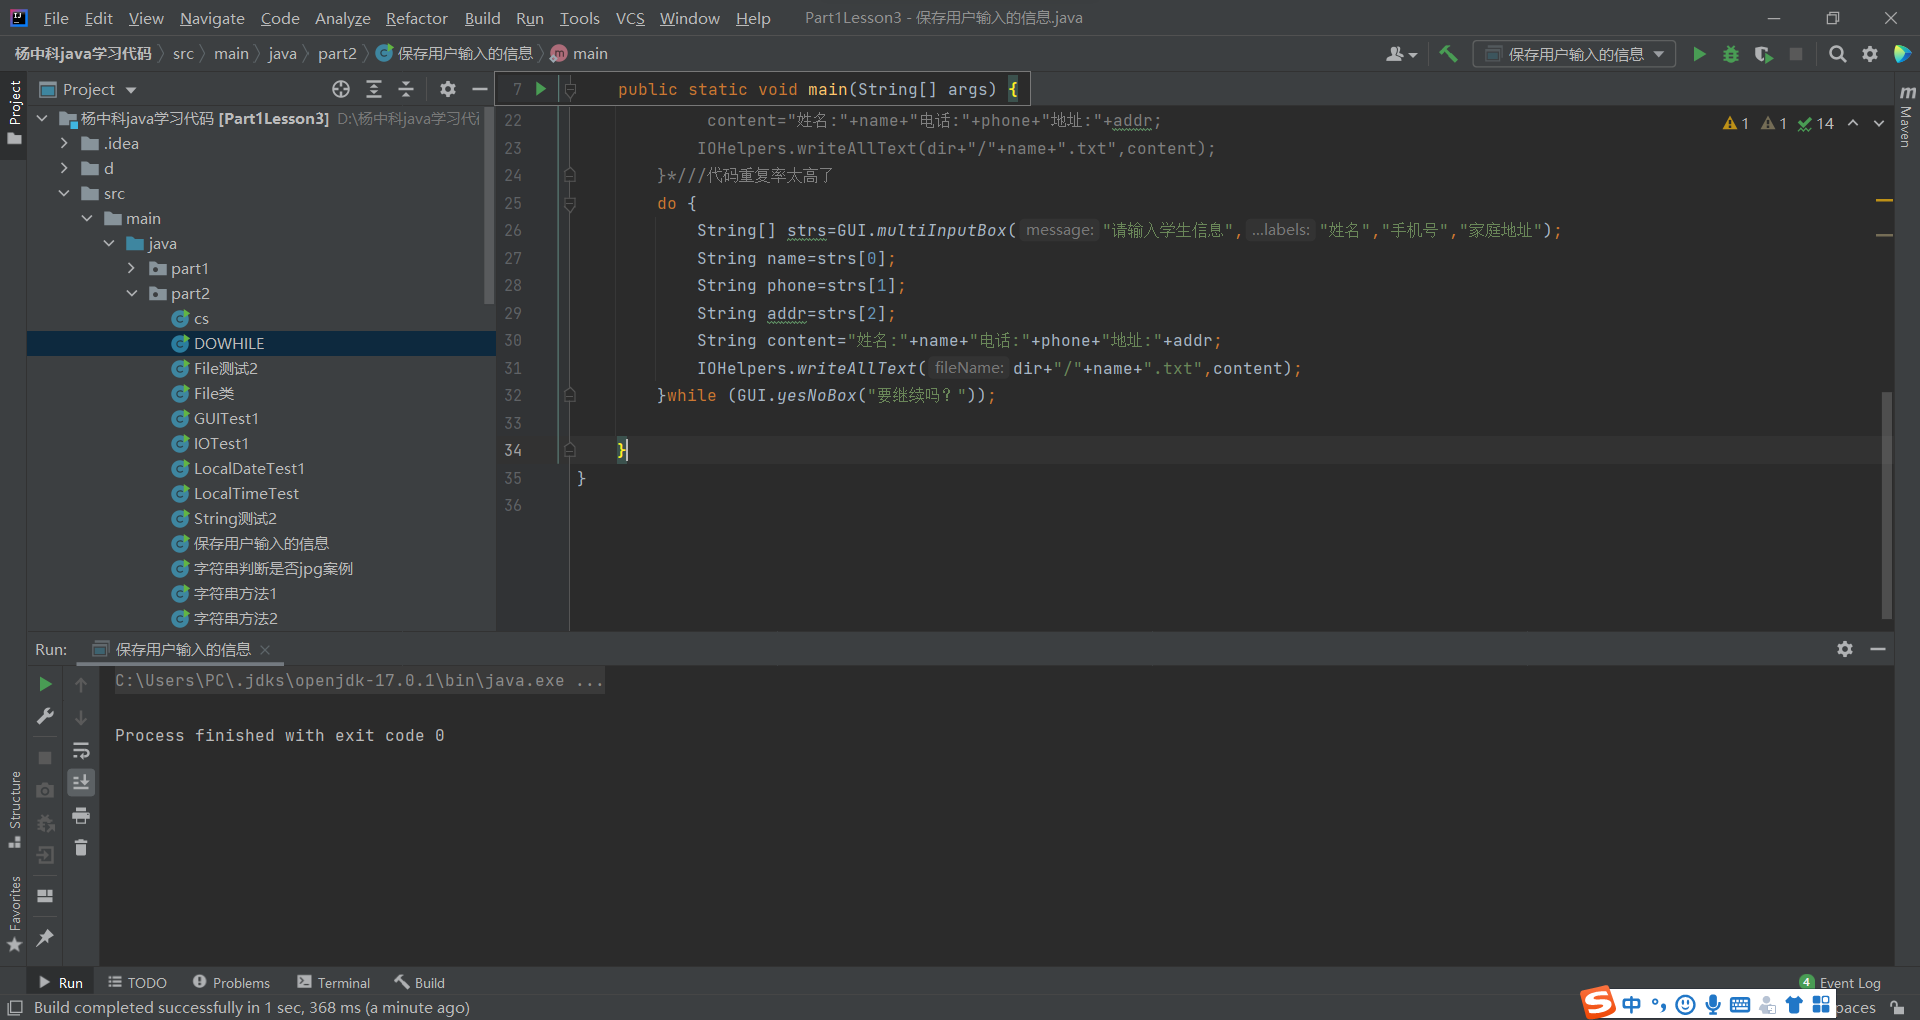Open user account dropdown in toolbar
The width and height of the screenshot is (1920, 1020).
1401,54
